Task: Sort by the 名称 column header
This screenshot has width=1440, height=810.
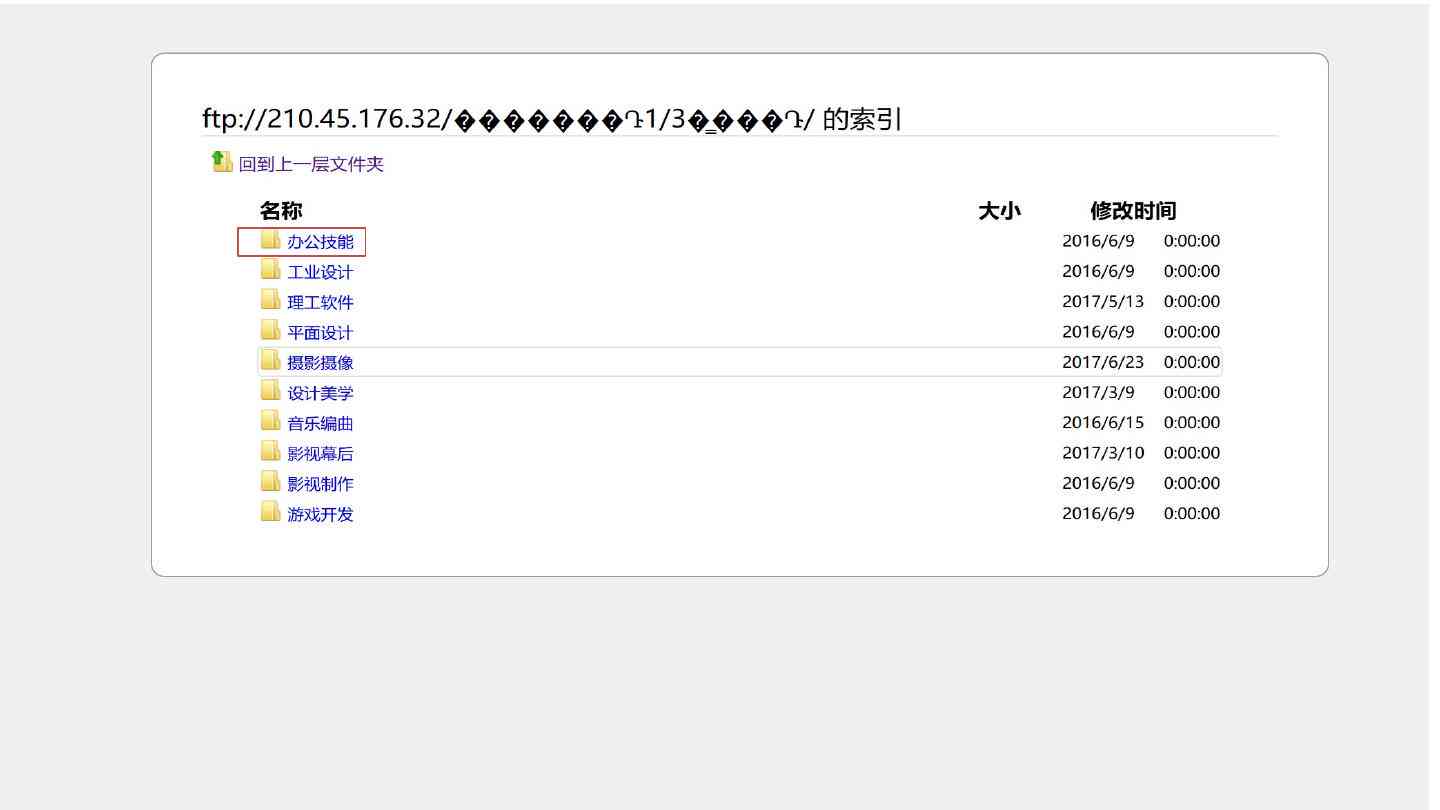Action: click(281, 211)
